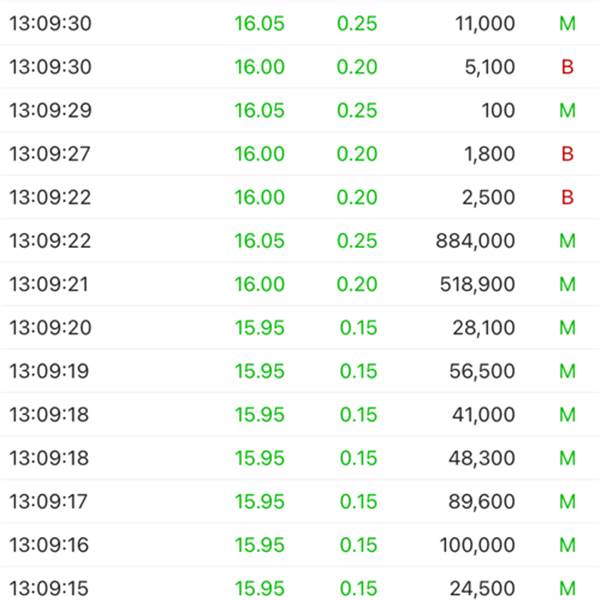Viewport: 600px width, 600px height.
Task: Click the 884,000 volume entry
Action: [x=475, y=241]
